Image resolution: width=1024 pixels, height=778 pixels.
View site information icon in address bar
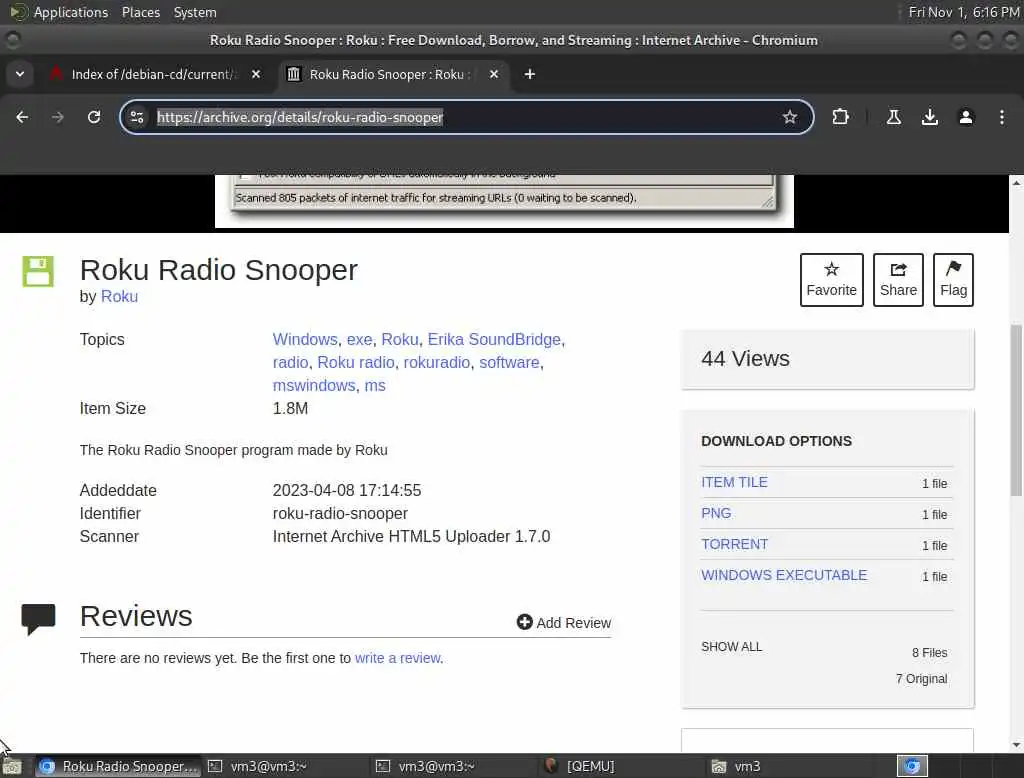coord(137,117)
